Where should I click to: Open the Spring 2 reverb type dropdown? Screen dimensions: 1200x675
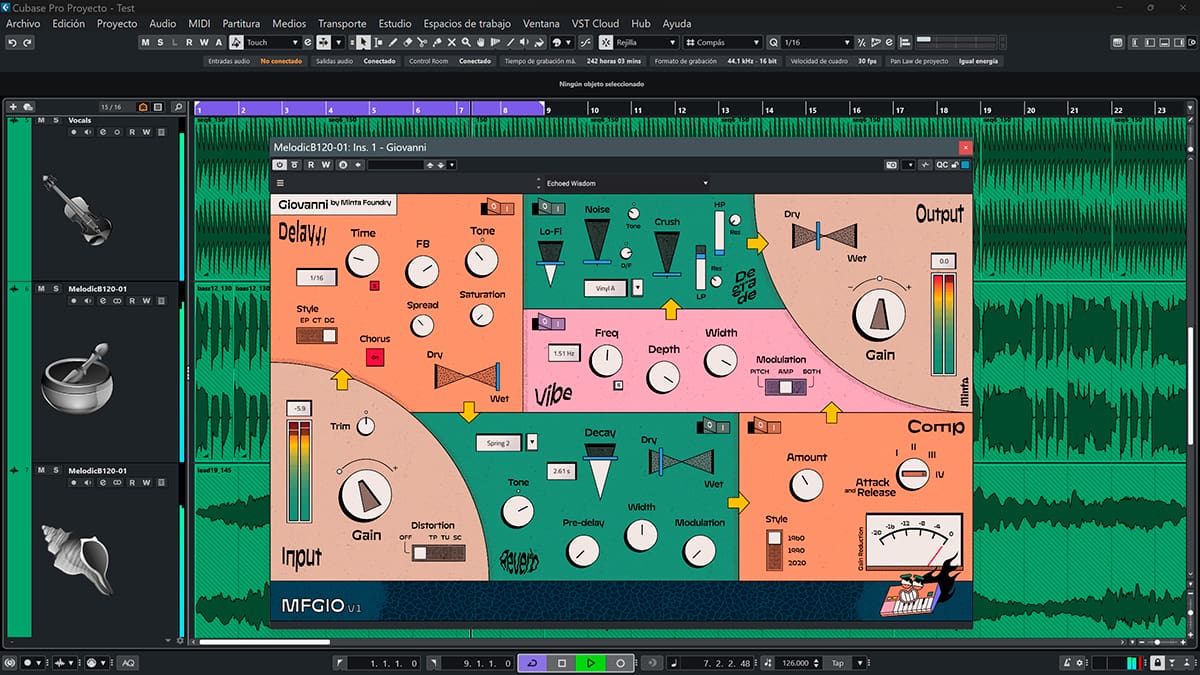pos(531,442)
